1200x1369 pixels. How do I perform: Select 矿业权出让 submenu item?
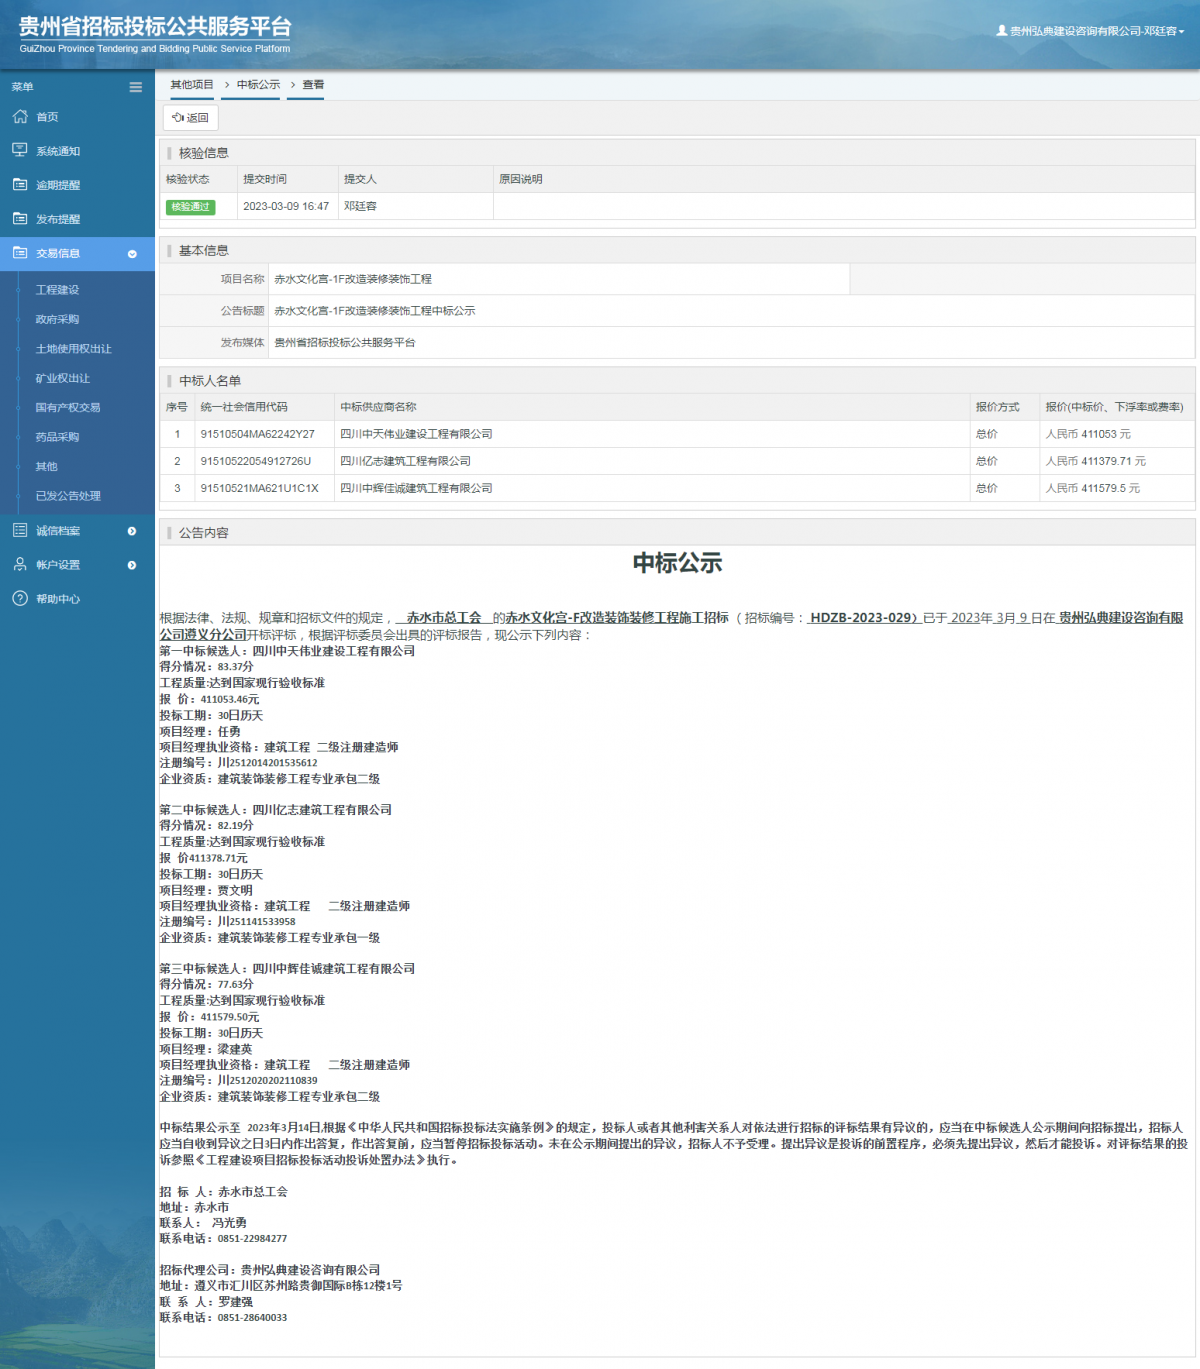63,378
